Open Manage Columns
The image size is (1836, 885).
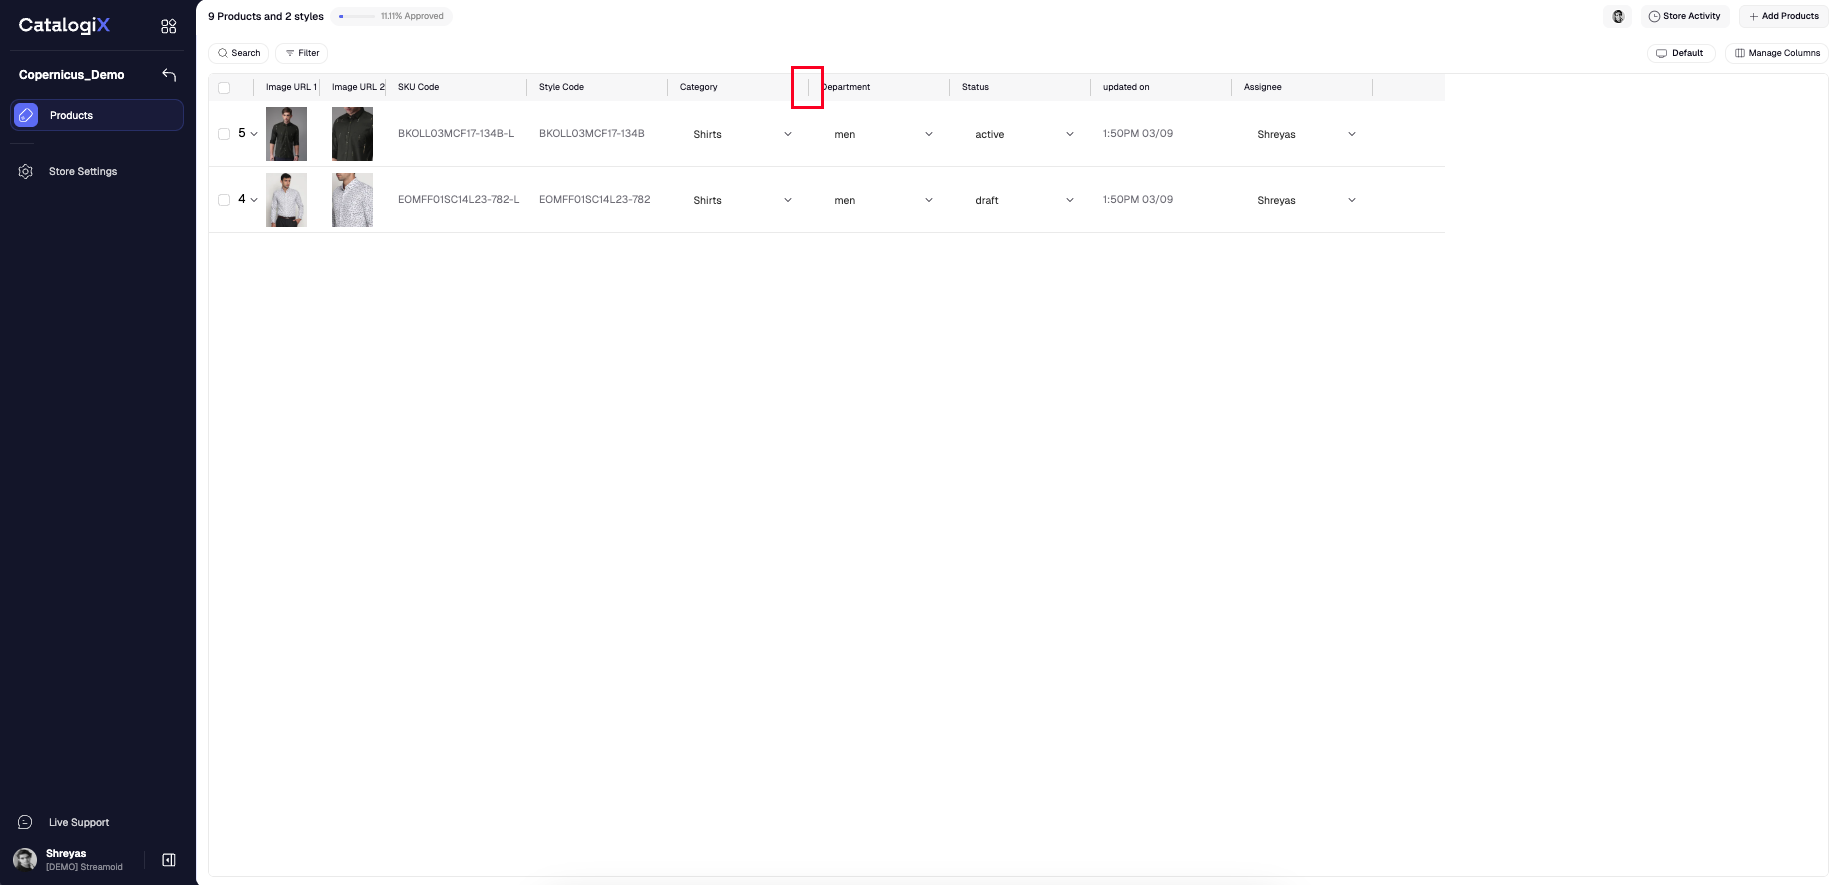tap(1777, 53)
